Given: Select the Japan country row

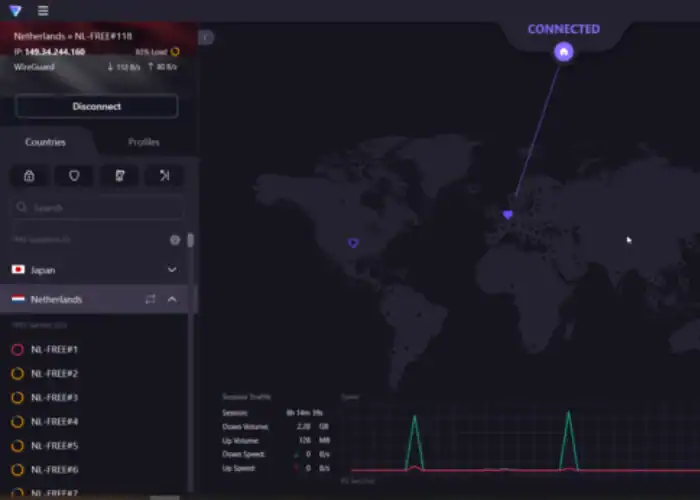Looking at the screenshot, I should pos(94,270).
